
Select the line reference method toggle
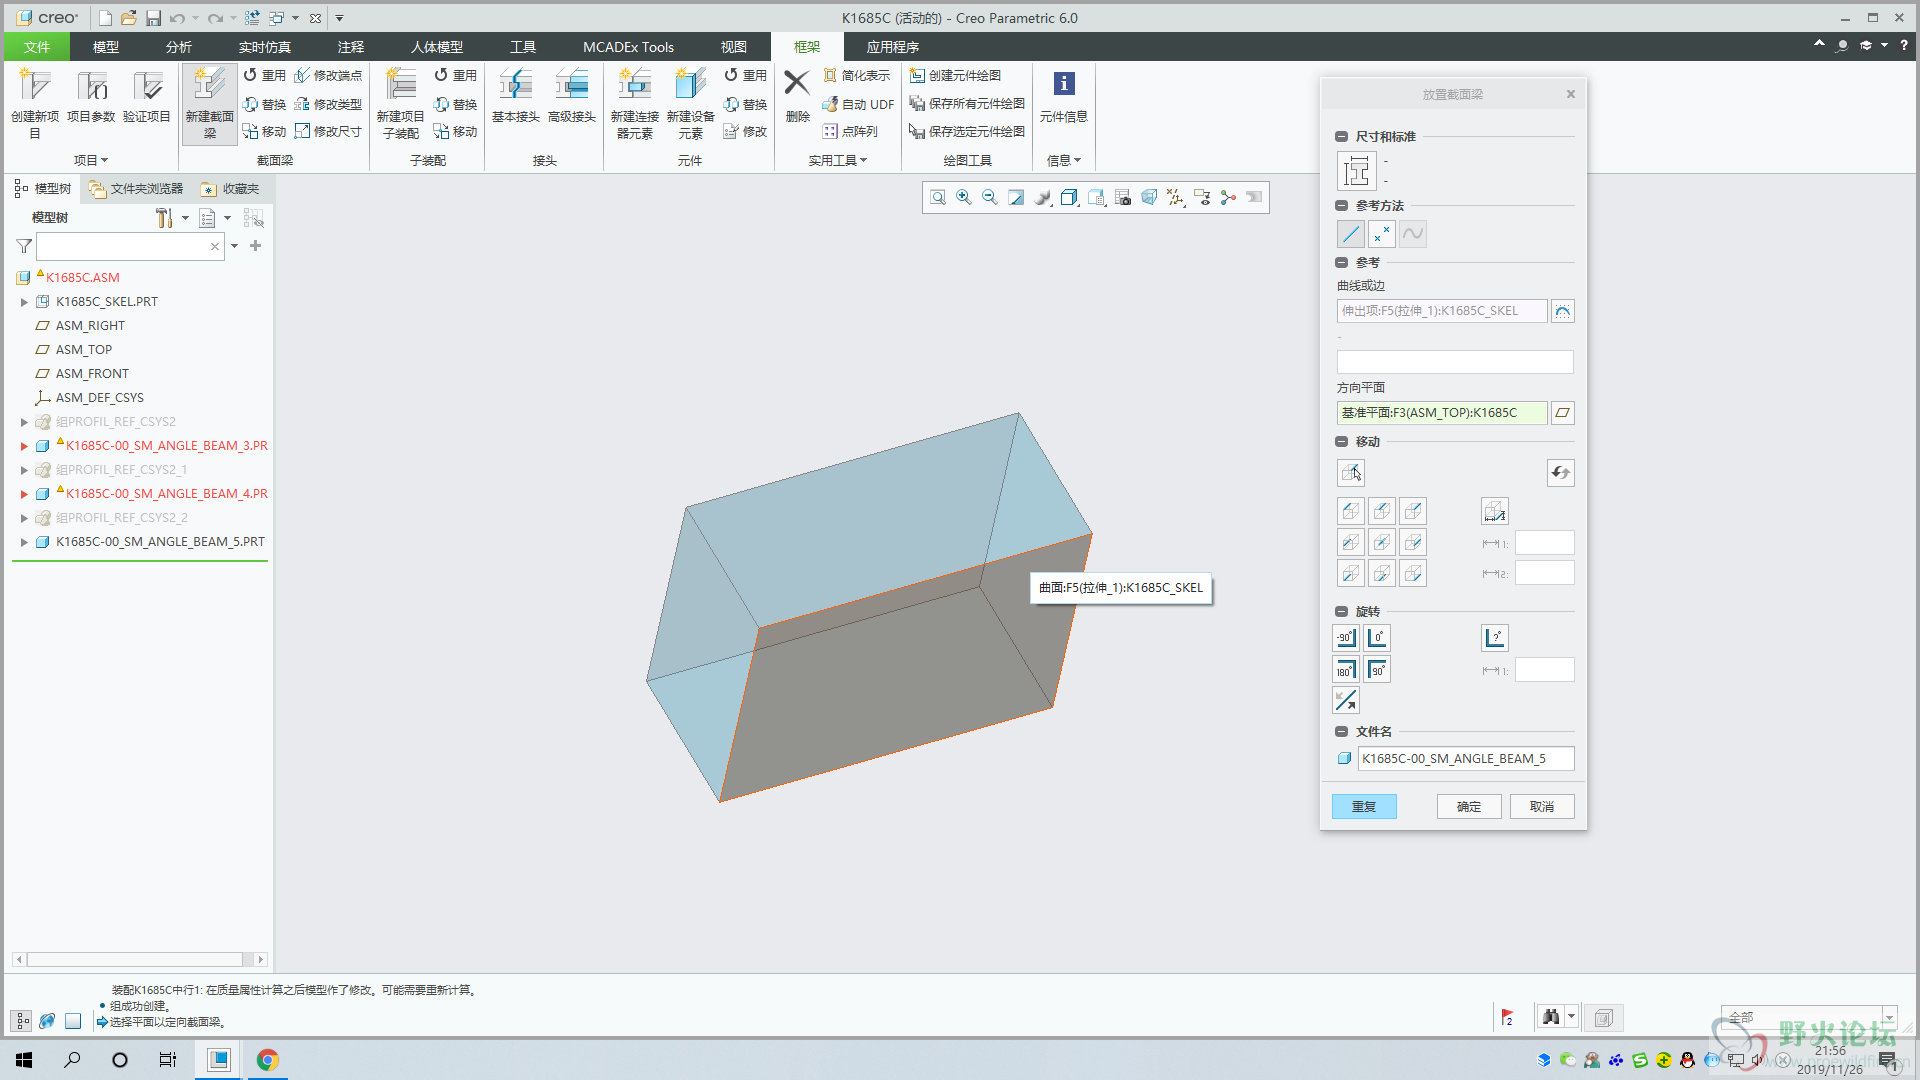tap(1351, 234)
